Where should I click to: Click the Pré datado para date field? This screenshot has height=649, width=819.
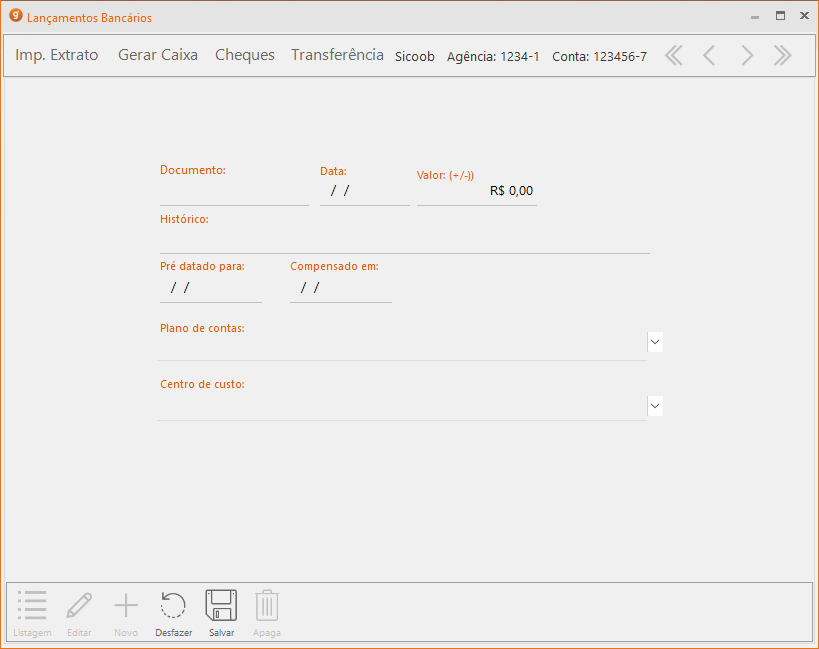(210, 288)
